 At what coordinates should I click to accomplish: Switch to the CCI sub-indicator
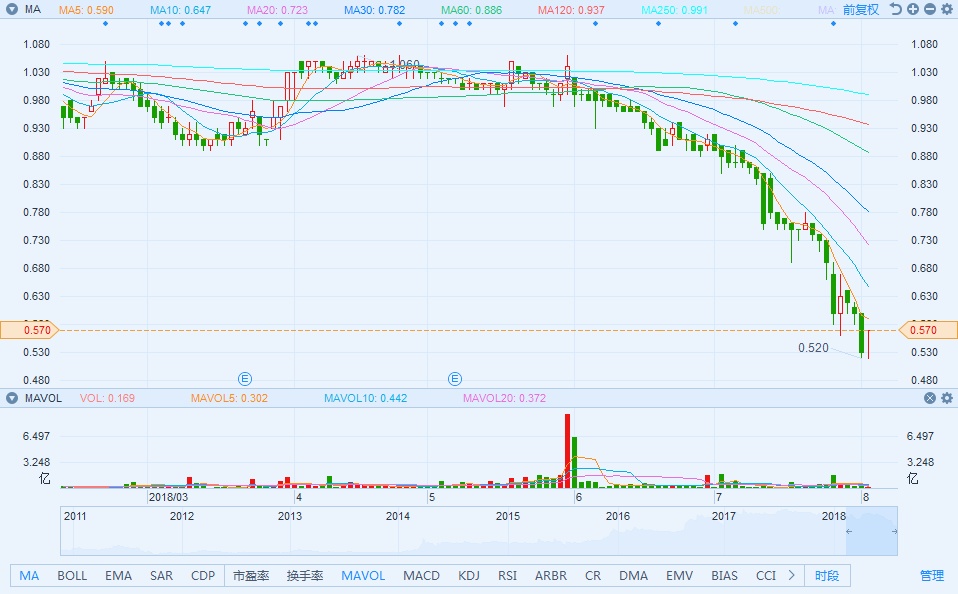[x=766, y=576]
